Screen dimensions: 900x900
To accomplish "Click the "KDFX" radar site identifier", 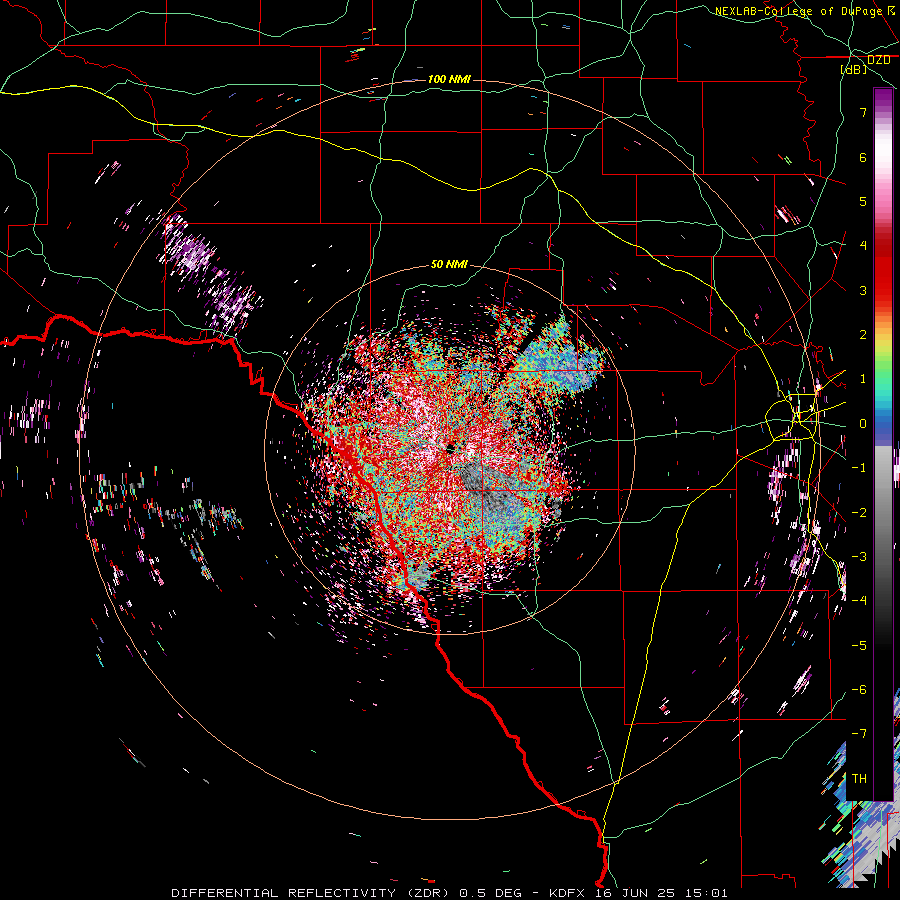I will [x=567, y=893].
